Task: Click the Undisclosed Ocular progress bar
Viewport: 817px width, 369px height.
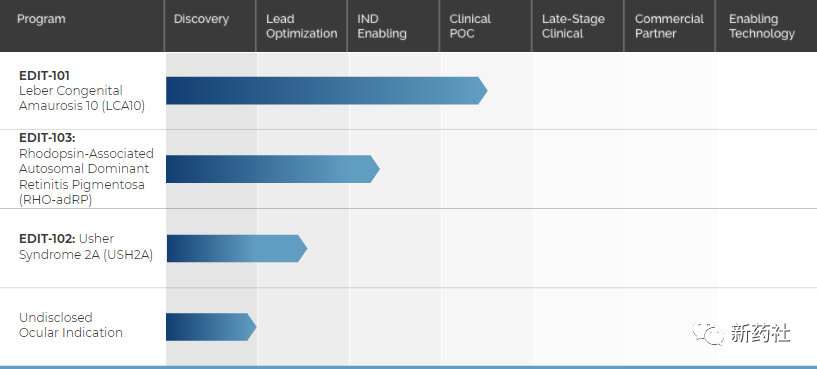Action: [x=211, y=327]
